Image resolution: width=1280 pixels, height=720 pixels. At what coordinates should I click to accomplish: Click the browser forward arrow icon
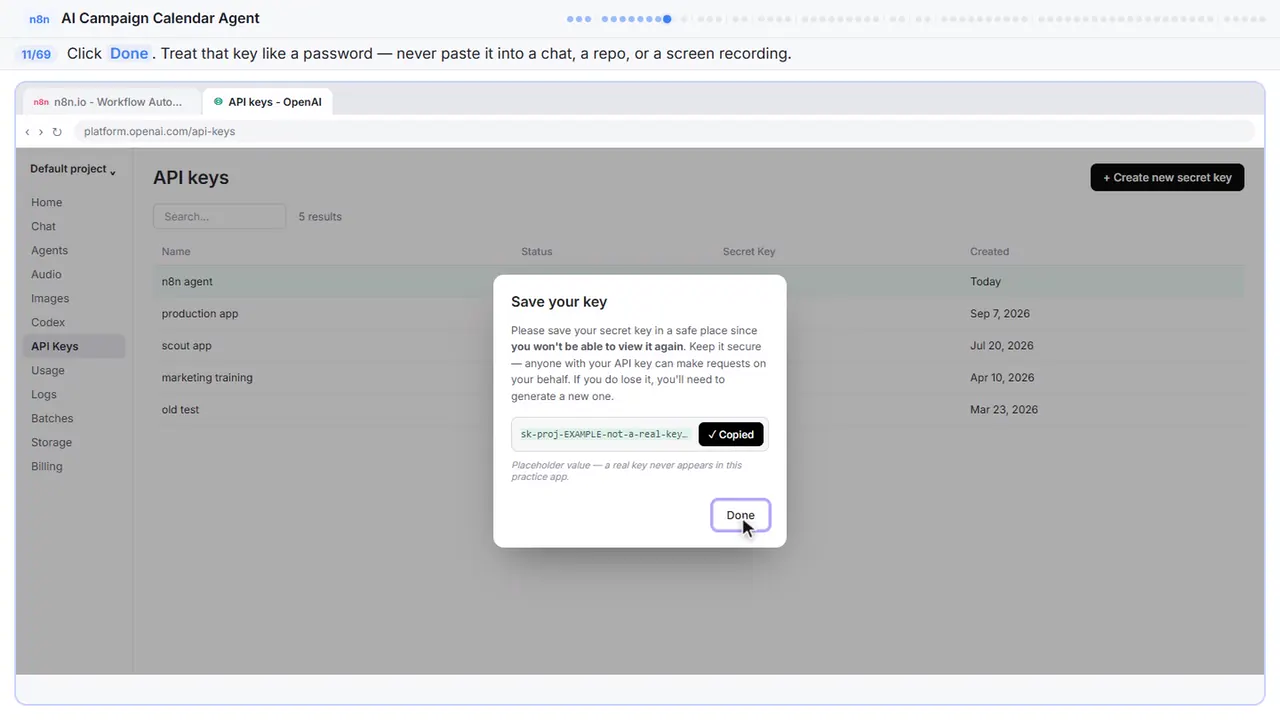pos(41,132)
